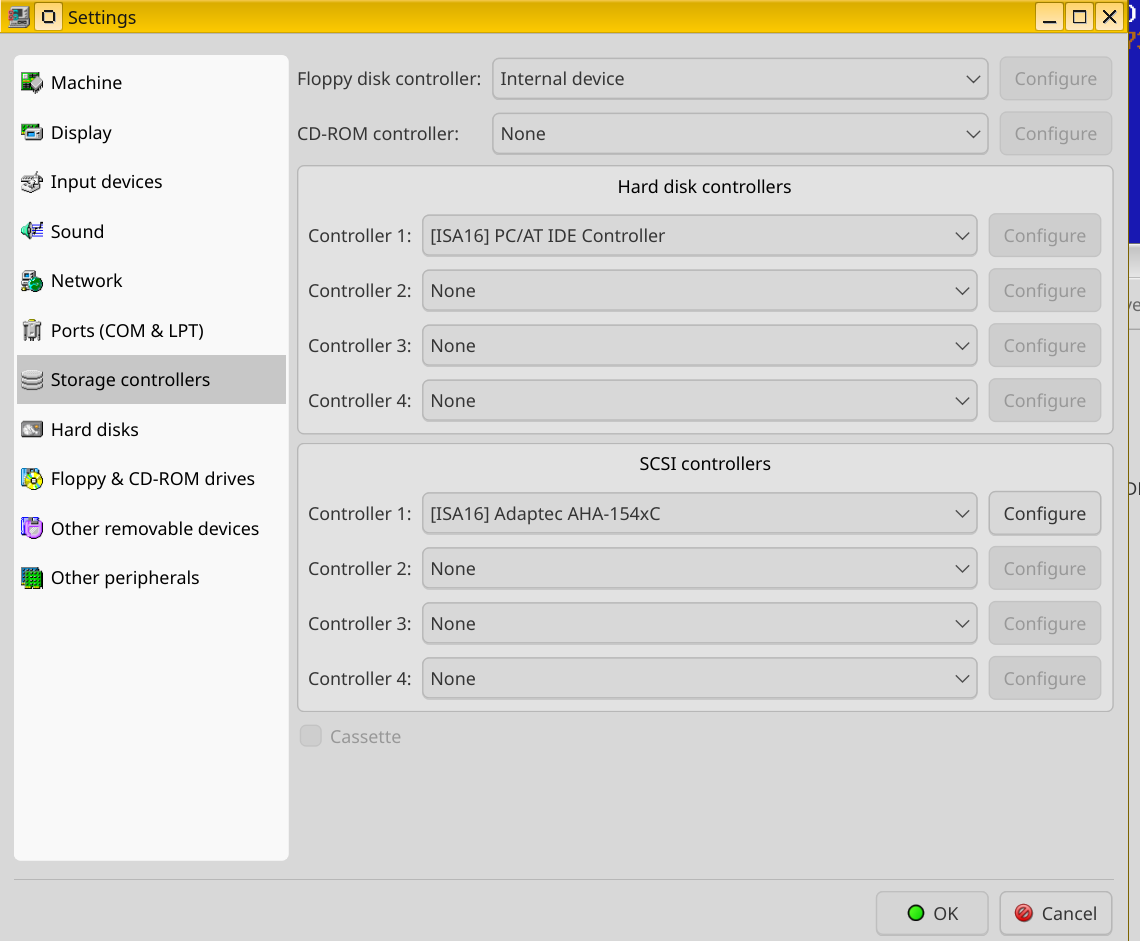Select the Display monitor icon
The height and width of the screenshot is (941, 1140).
click(32, 133)
